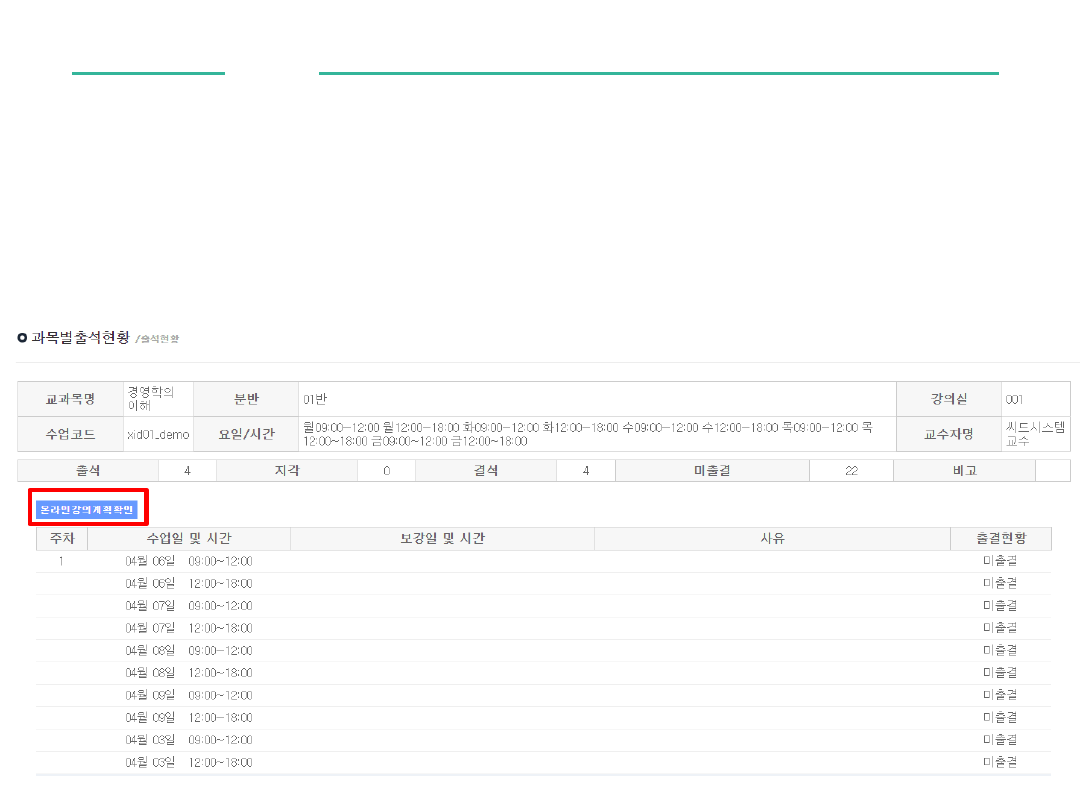Viewport: 1080px width, 810px height.
Task: Click the 주차 column header
Action: pos(61,539)
